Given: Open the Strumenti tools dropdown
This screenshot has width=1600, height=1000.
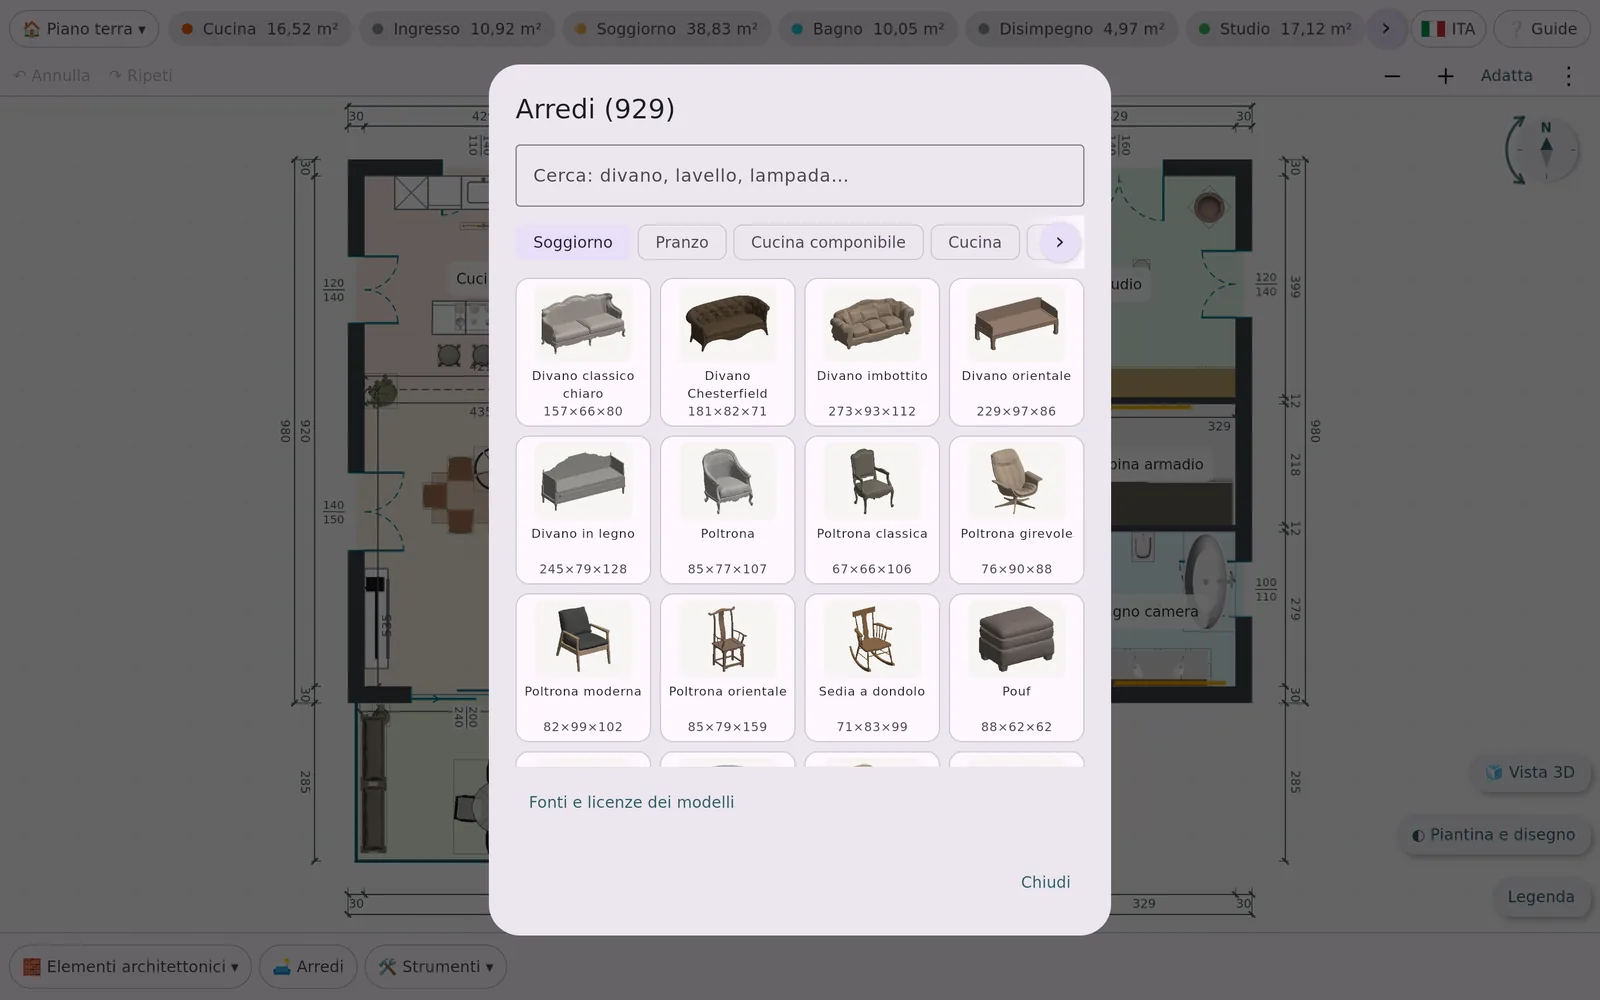Looking at the screenshot, I should click(435, 967).
